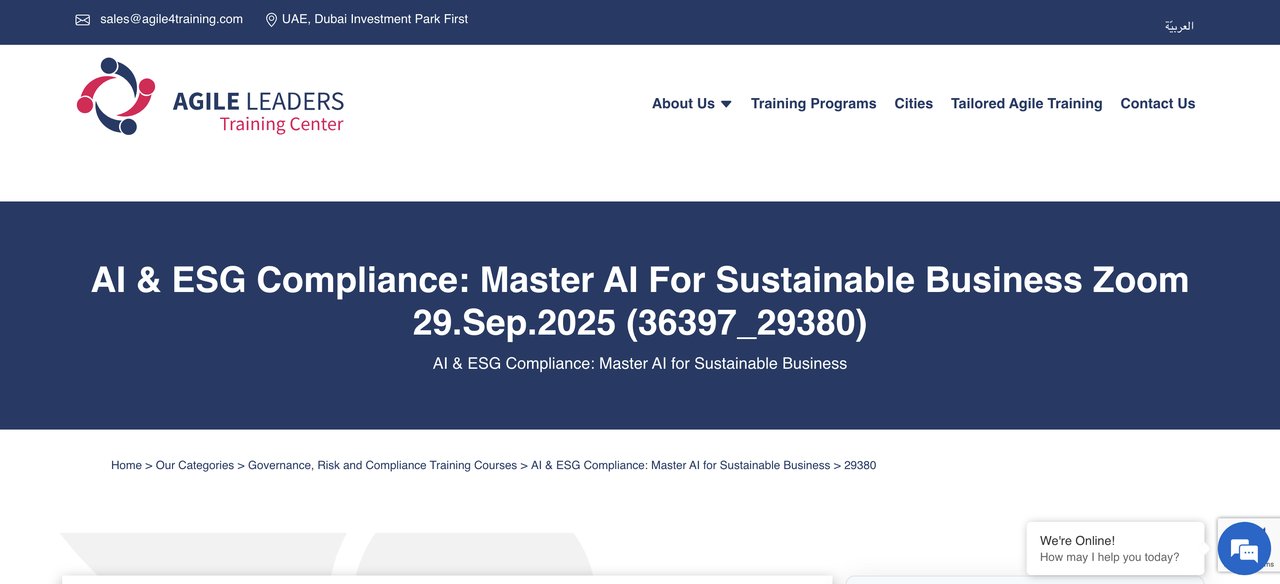
Task: Click the envelope email icon
Action: [x=83, y=19]
